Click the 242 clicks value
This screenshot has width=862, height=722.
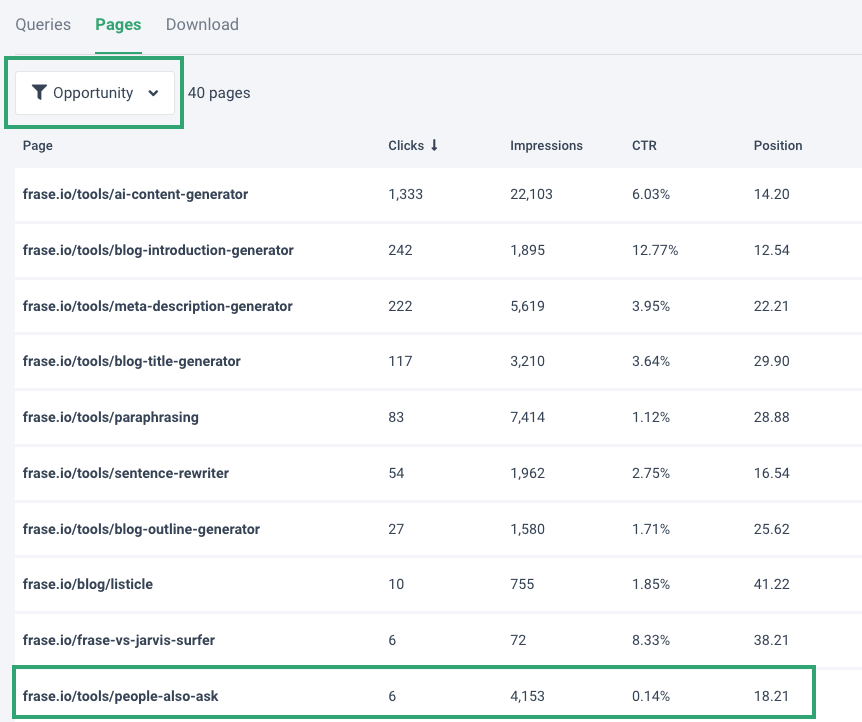[x=400, y=251]
